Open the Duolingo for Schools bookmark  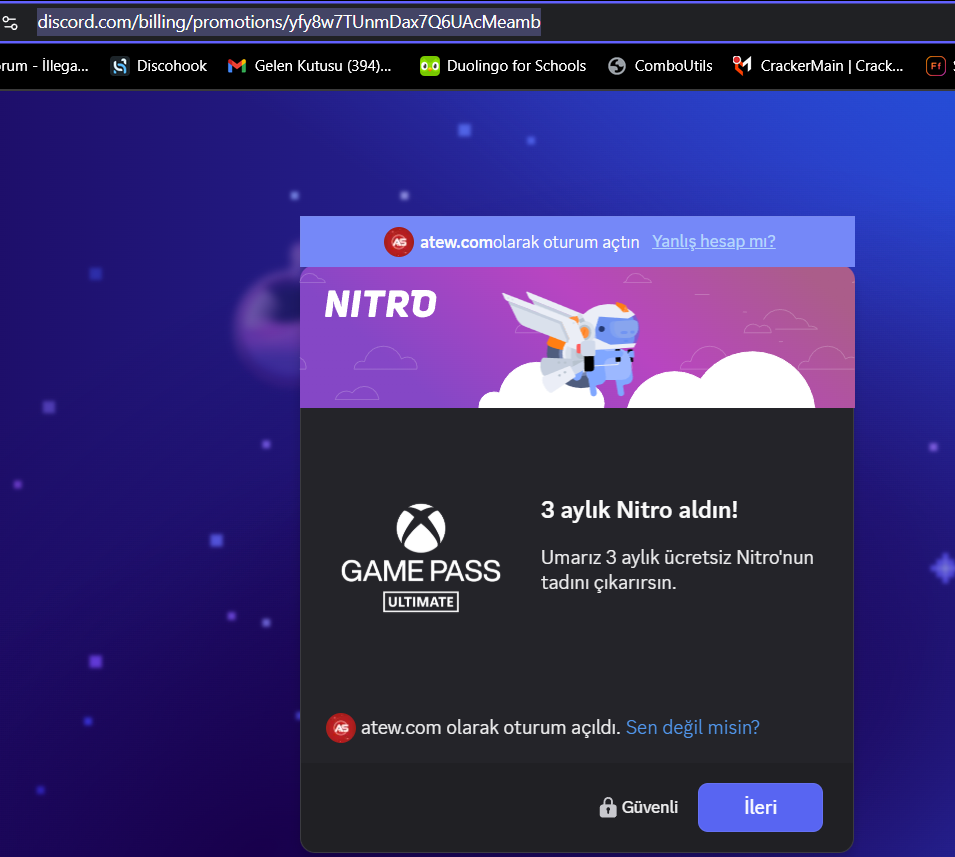(503, 66)
